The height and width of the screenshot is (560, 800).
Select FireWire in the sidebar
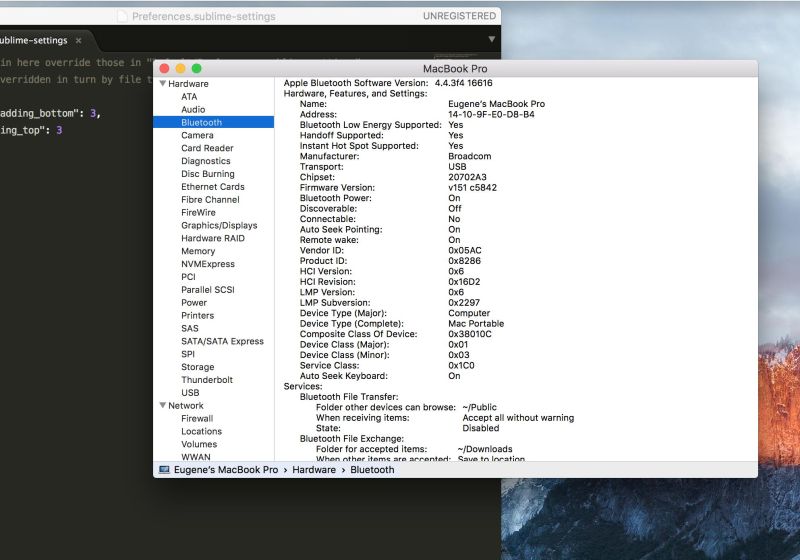[198, 213]
